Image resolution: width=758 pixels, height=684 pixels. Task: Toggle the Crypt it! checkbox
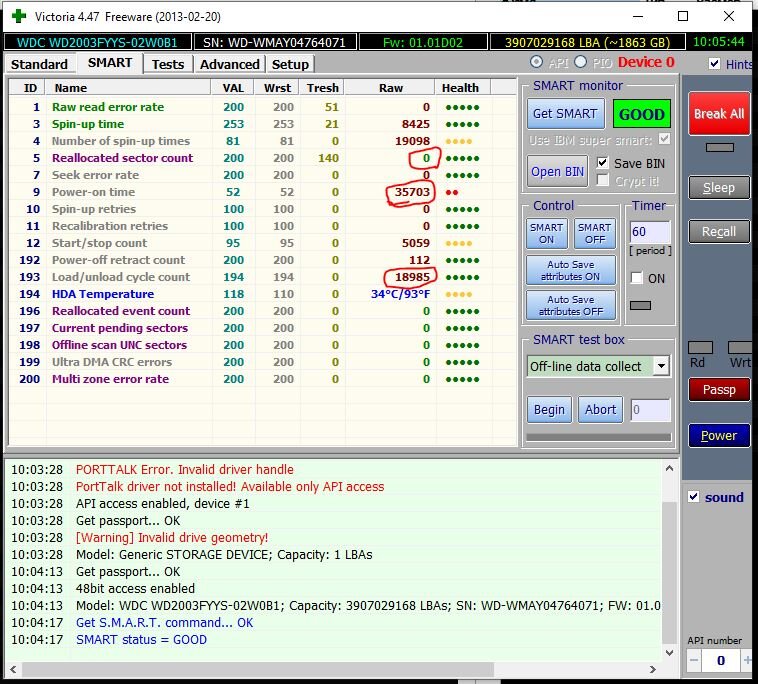[x=602, y=180]
